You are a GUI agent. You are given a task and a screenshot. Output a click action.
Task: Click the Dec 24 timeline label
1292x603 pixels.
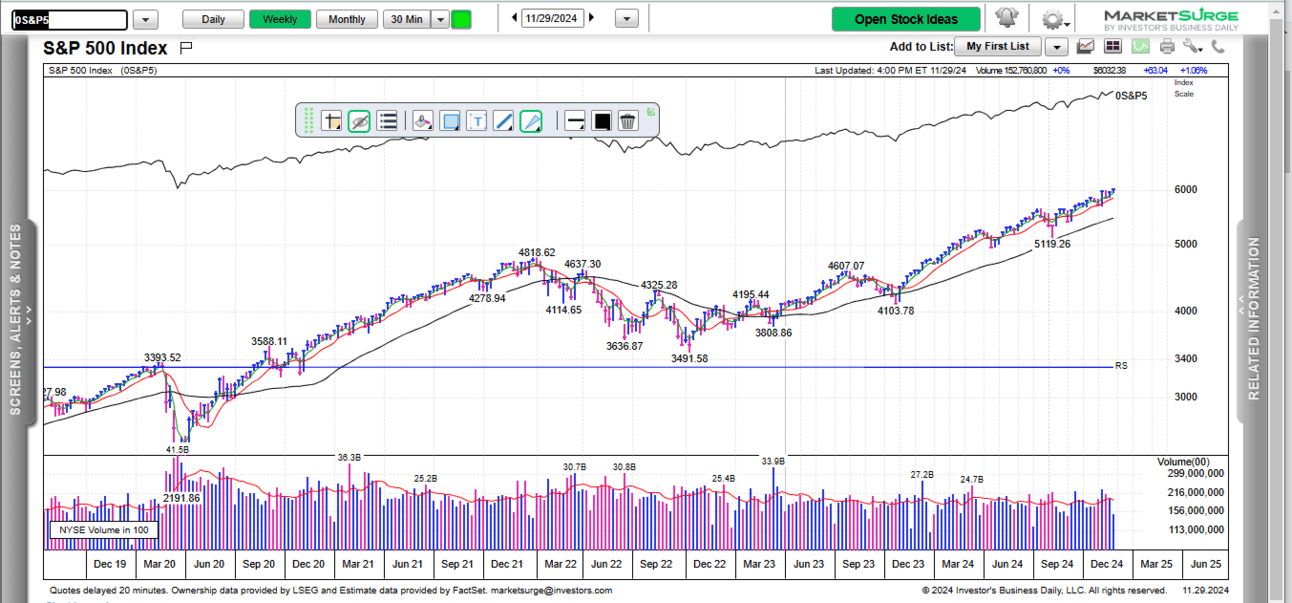(1104, 564)
